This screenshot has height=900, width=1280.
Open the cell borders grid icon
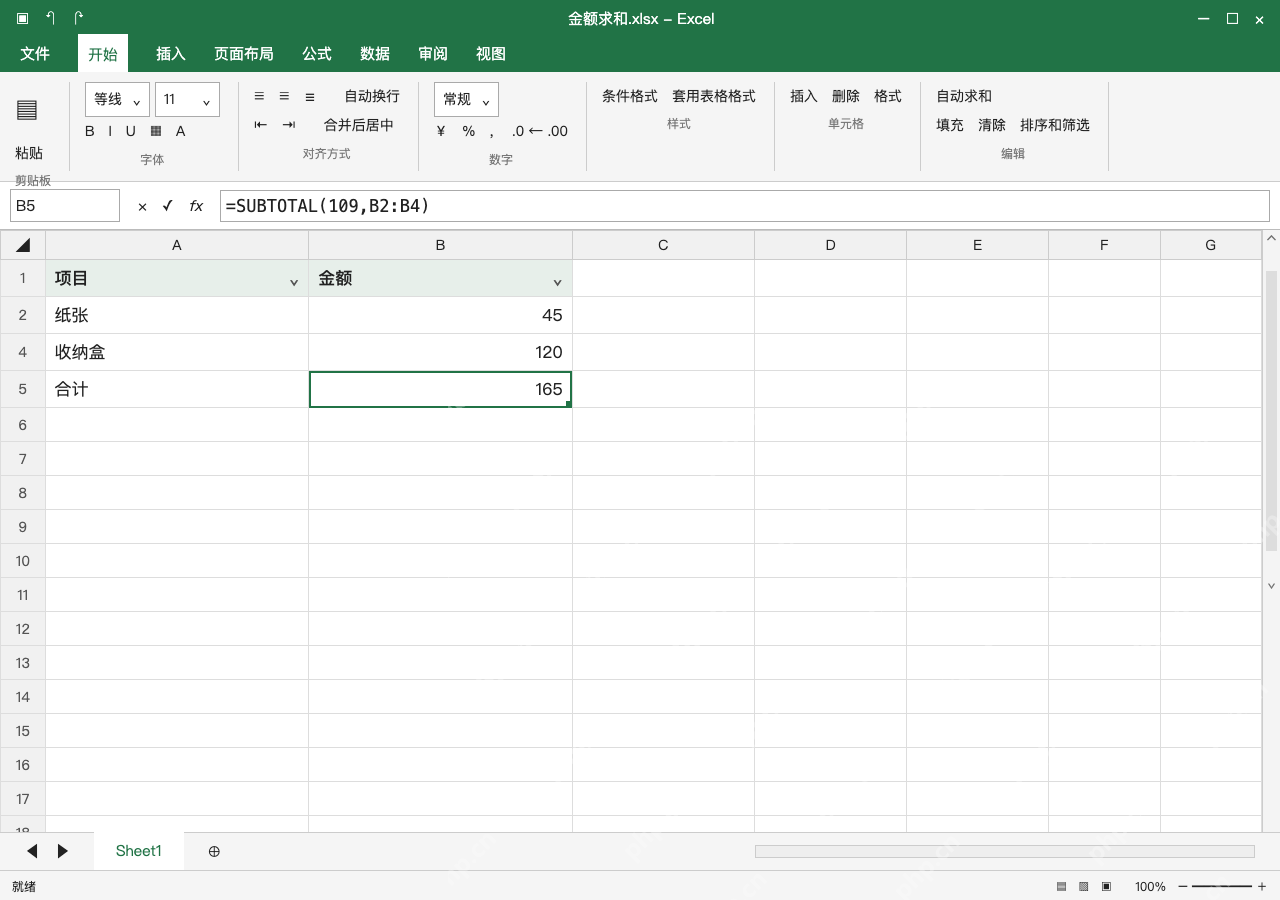(x=156, y=131)
